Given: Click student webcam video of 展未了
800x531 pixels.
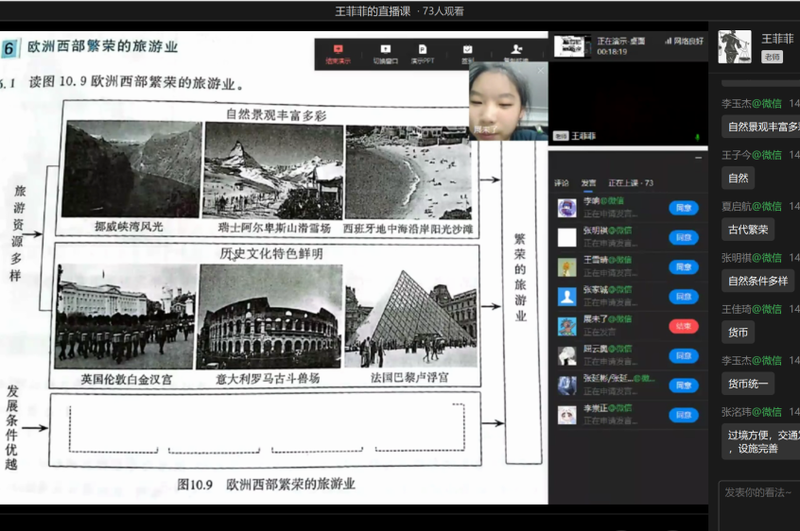Looking at the screenshot, I should [x=508, y=102].
